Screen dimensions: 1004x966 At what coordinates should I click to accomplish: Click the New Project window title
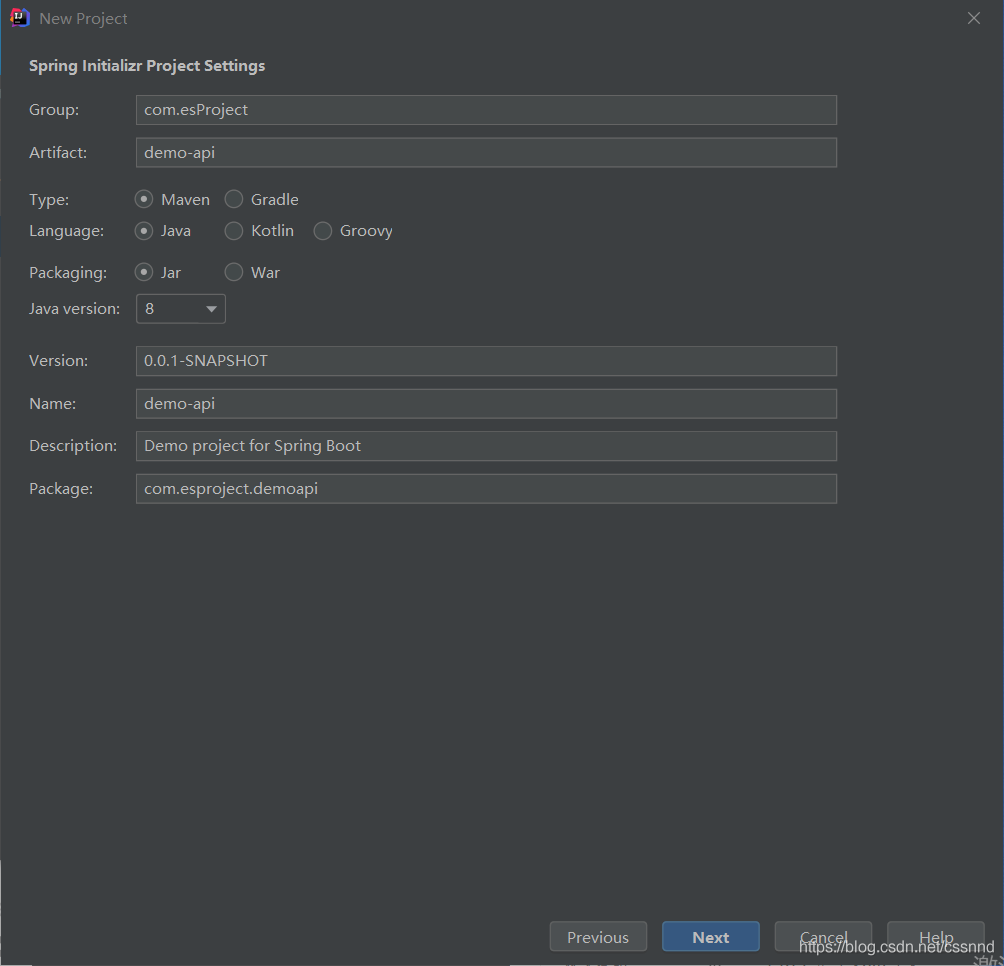point(83,19)
